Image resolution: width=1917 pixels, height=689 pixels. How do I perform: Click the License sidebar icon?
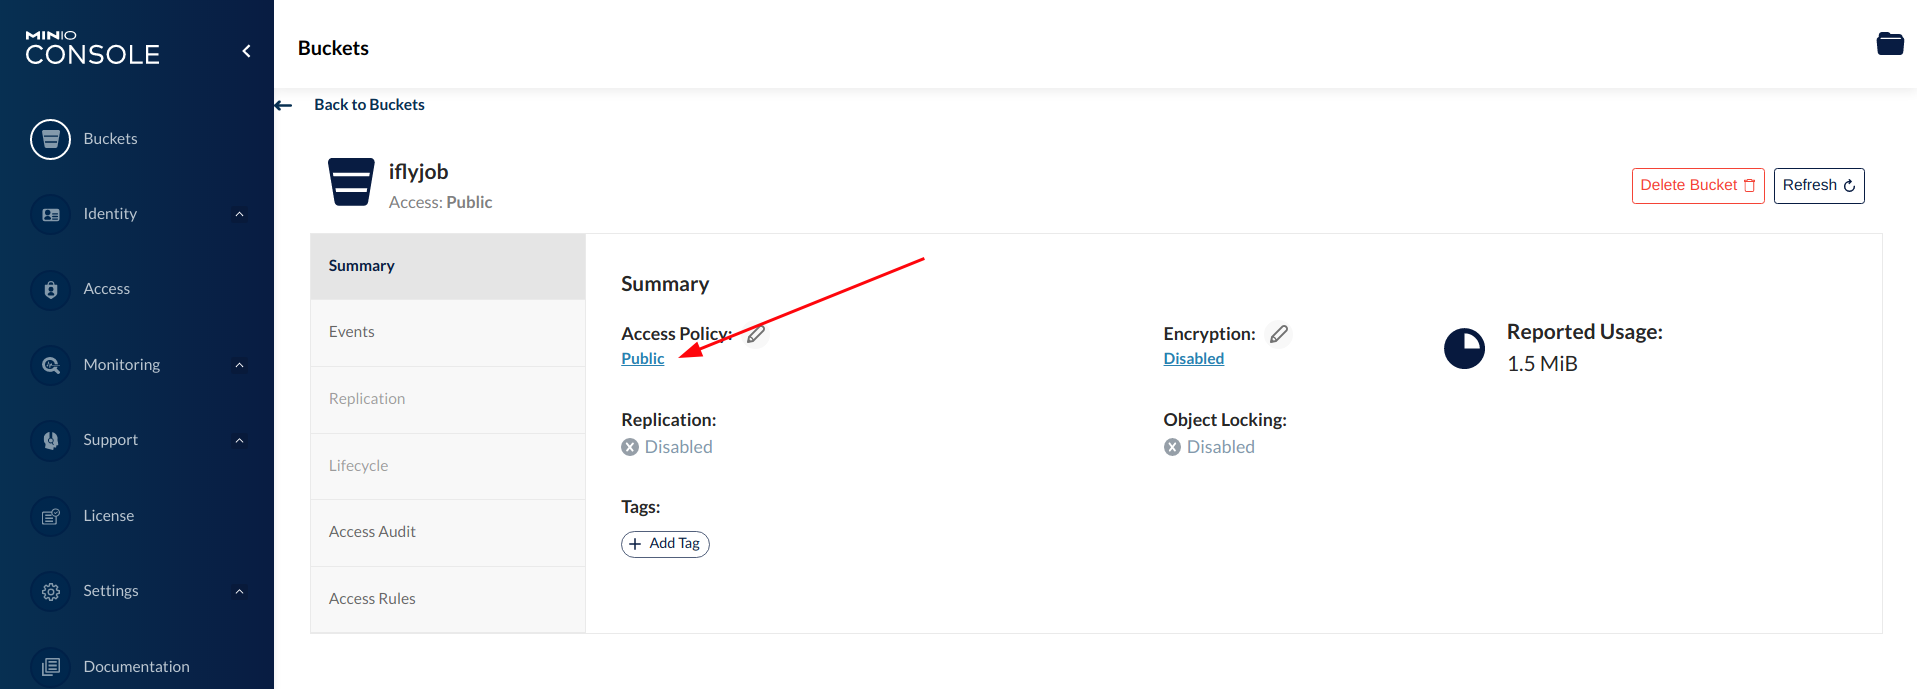coord(50,516)
